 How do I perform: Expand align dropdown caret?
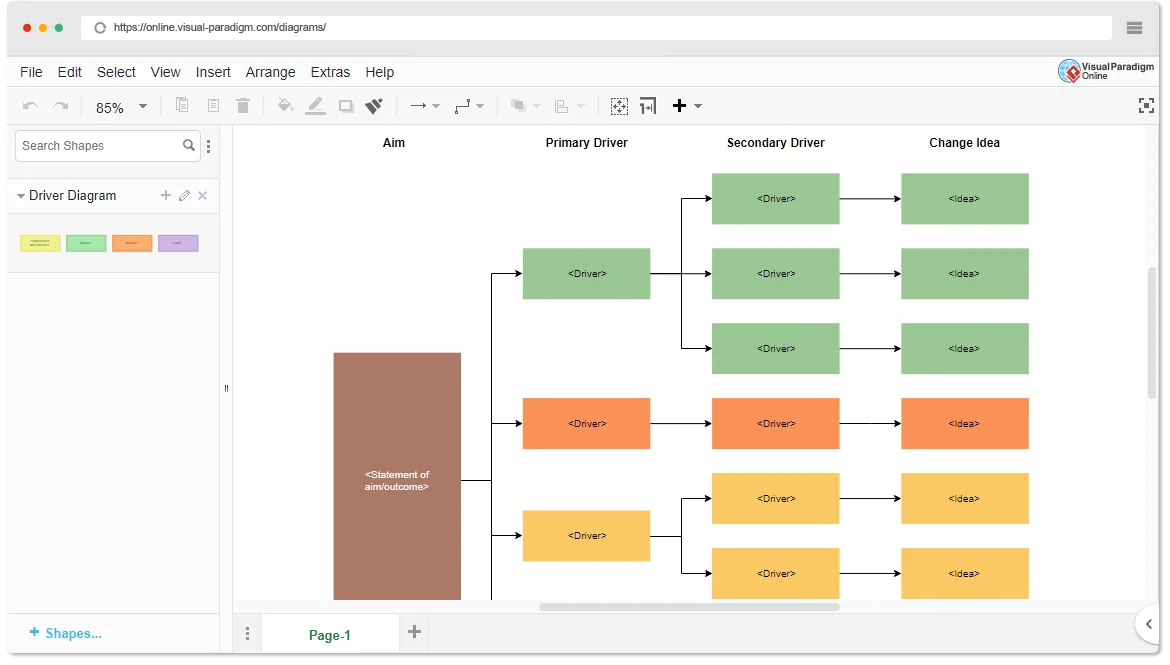(x=581, y=107)
